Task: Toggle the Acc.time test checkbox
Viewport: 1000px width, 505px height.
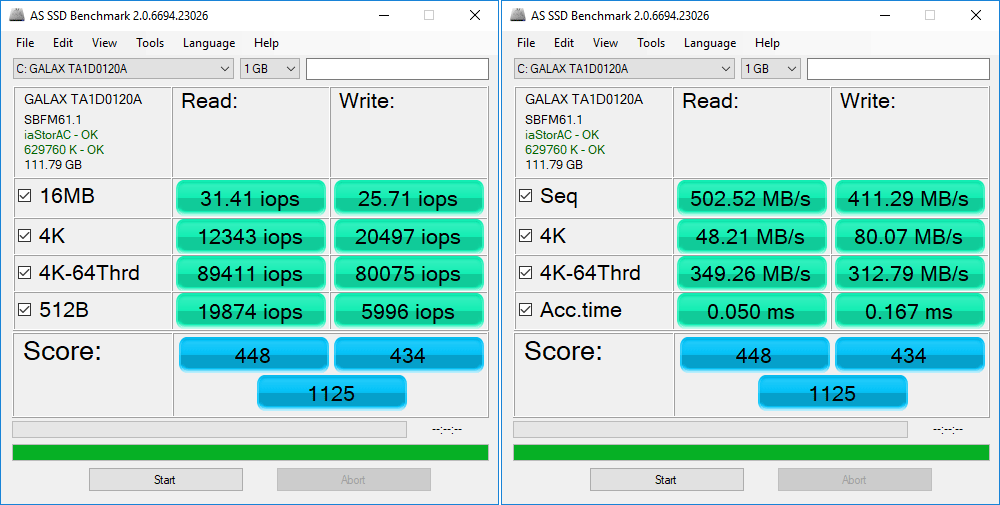Action: point(527,311)
